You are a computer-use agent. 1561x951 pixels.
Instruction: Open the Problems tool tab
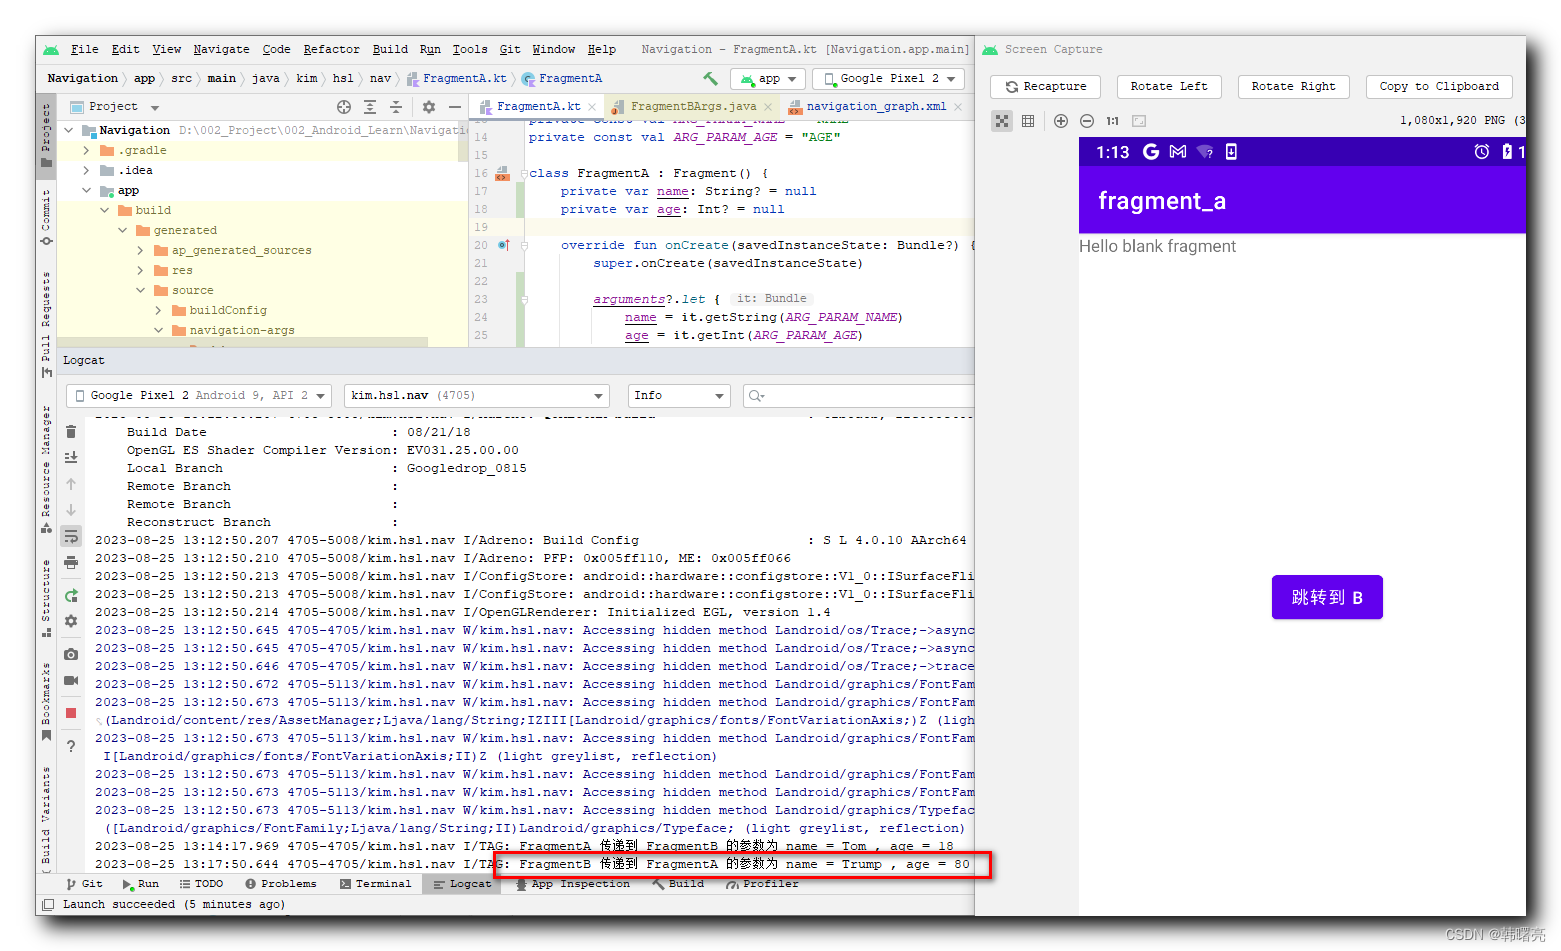[x=280, y=884]
